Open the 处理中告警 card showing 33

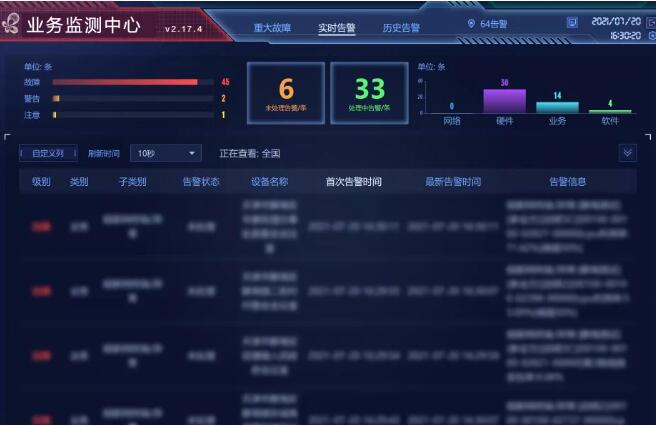369,93
